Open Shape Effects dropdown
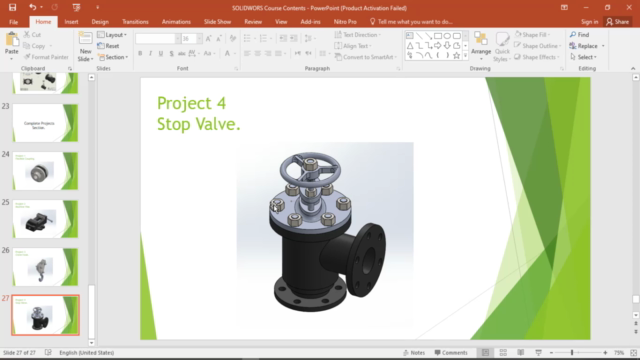640x360 pixels. [537, 57]
